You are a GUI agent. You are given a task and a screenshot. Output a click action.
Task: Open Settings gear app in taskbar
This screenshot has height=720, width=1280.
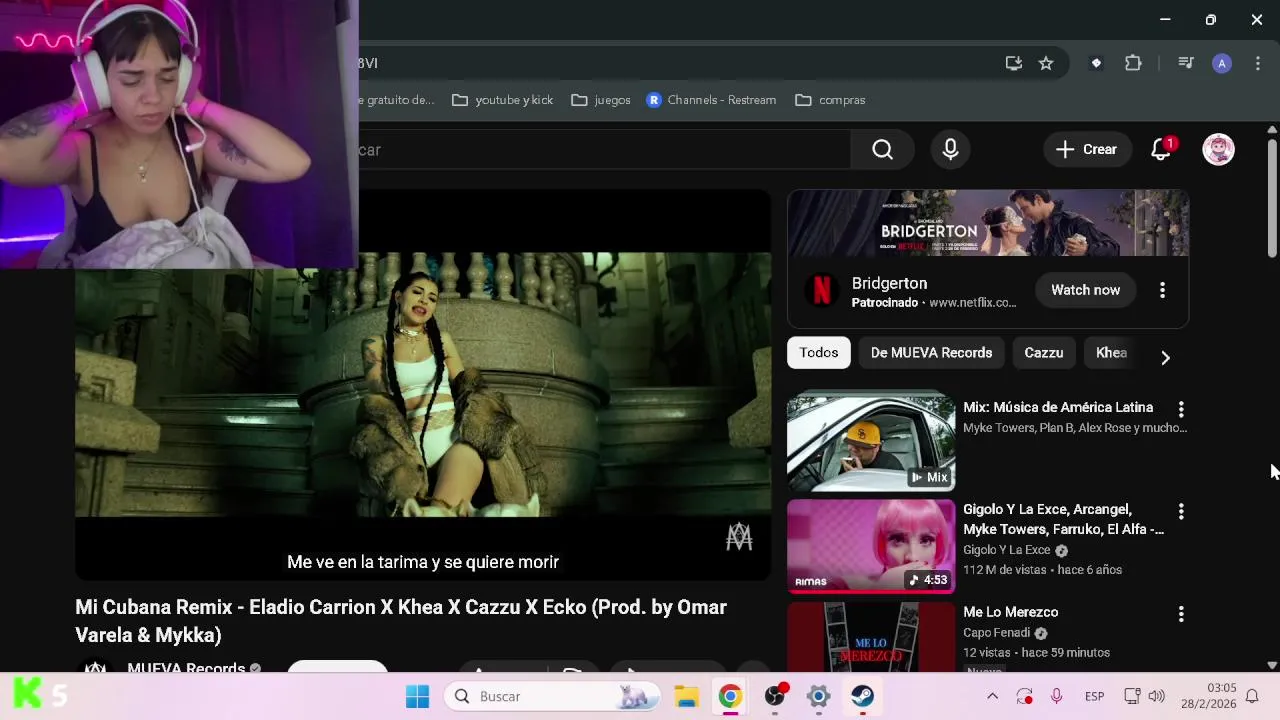[818, 696]
